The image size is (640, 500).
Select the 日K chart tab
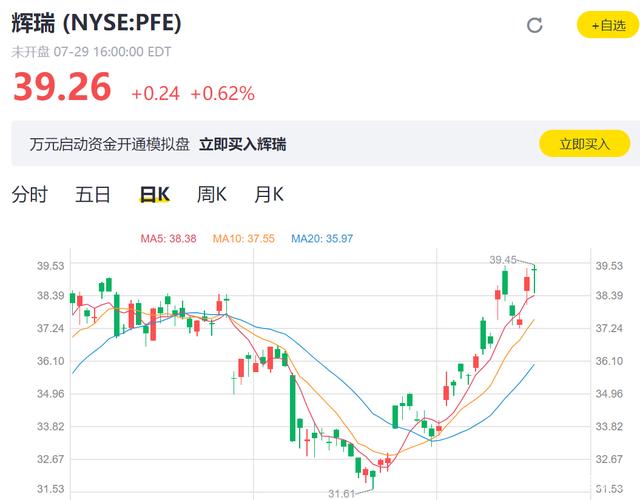coord(154,194)
